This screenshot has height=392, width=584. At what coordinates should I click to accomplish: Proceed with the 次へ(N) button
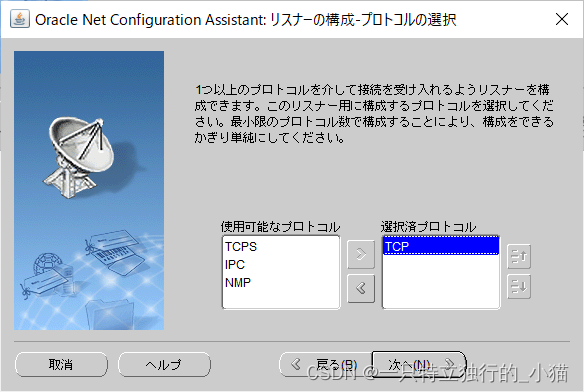[419, 364]
